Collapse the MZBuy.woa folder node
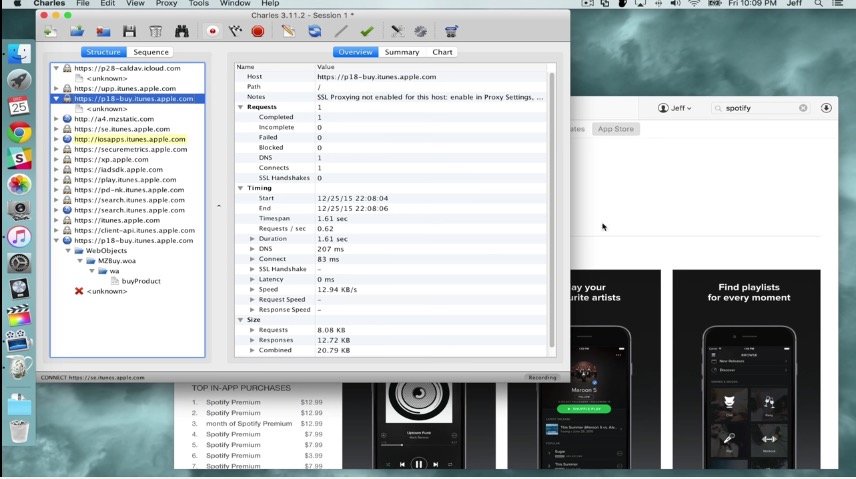This screenshot has width=856, height=479. click(x=80, y=261)
